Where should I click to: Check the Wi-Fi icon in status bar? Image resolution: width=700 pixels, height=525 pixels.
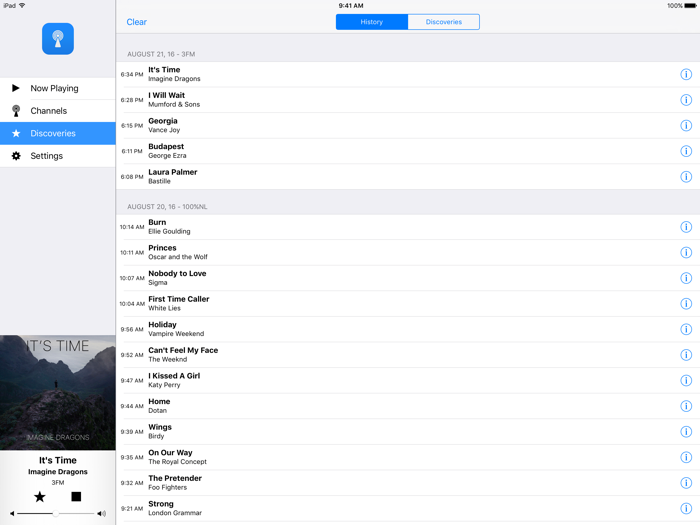pos(22,5)
